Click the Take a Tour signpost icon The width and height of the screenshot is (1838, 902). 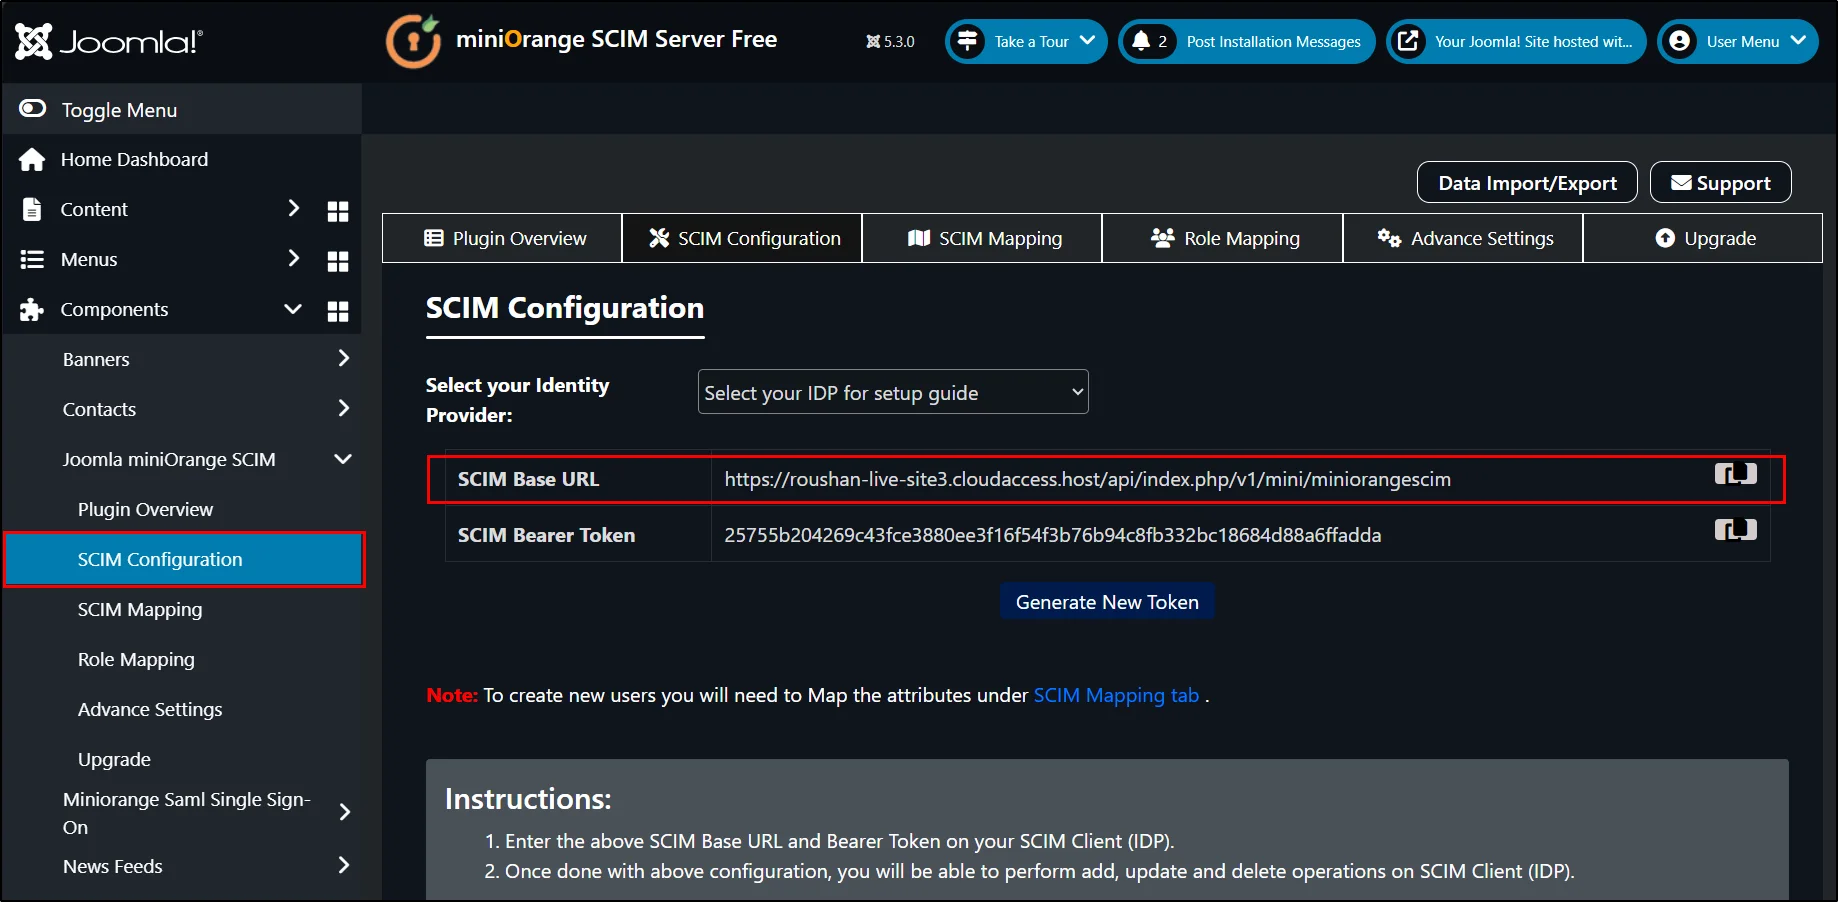(967, 41)
